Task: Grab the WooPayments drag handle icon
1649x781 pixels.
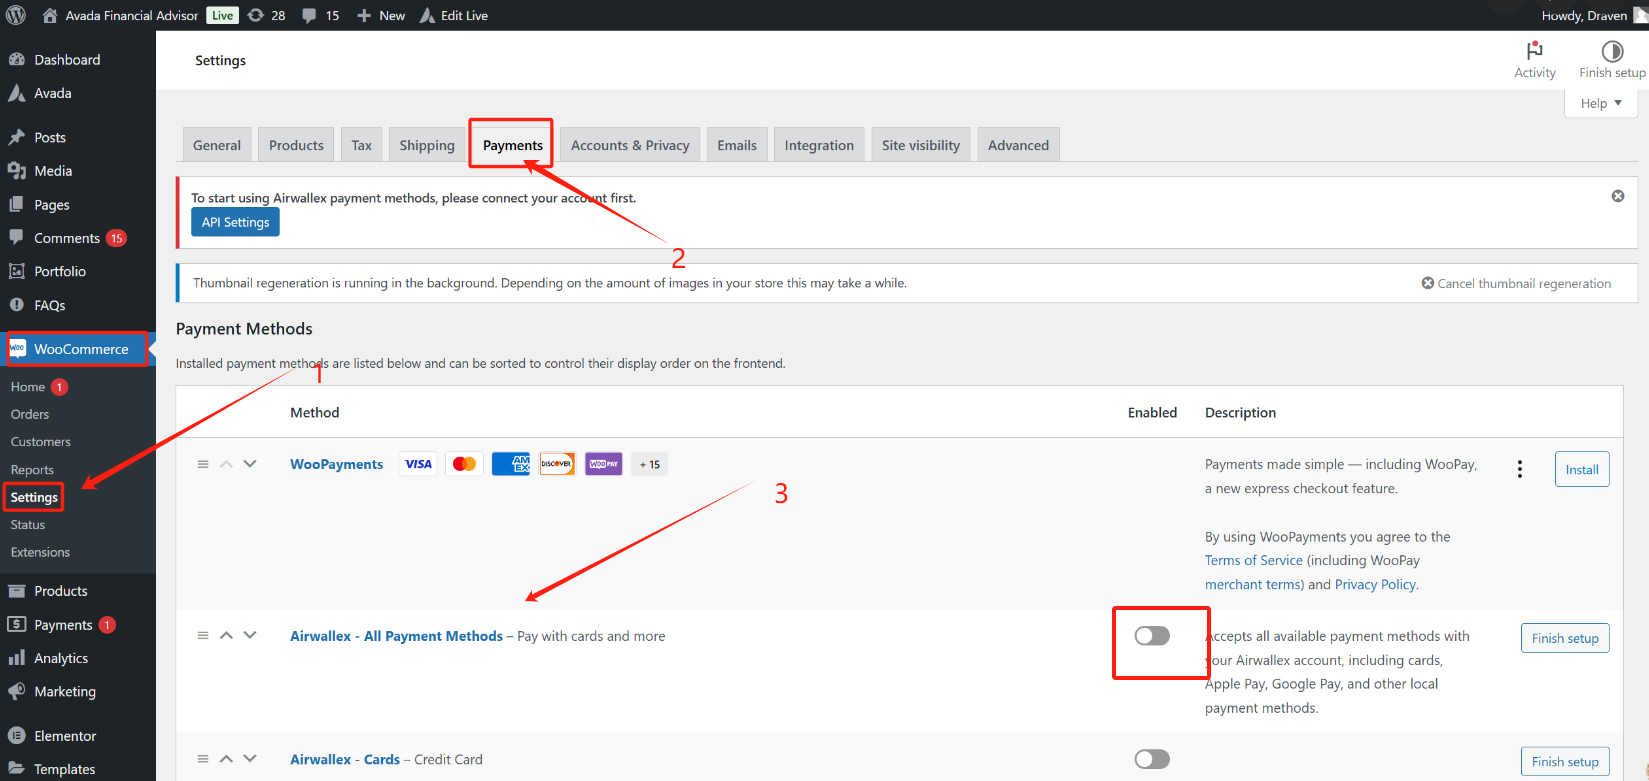Action: [x=203, y=464]
